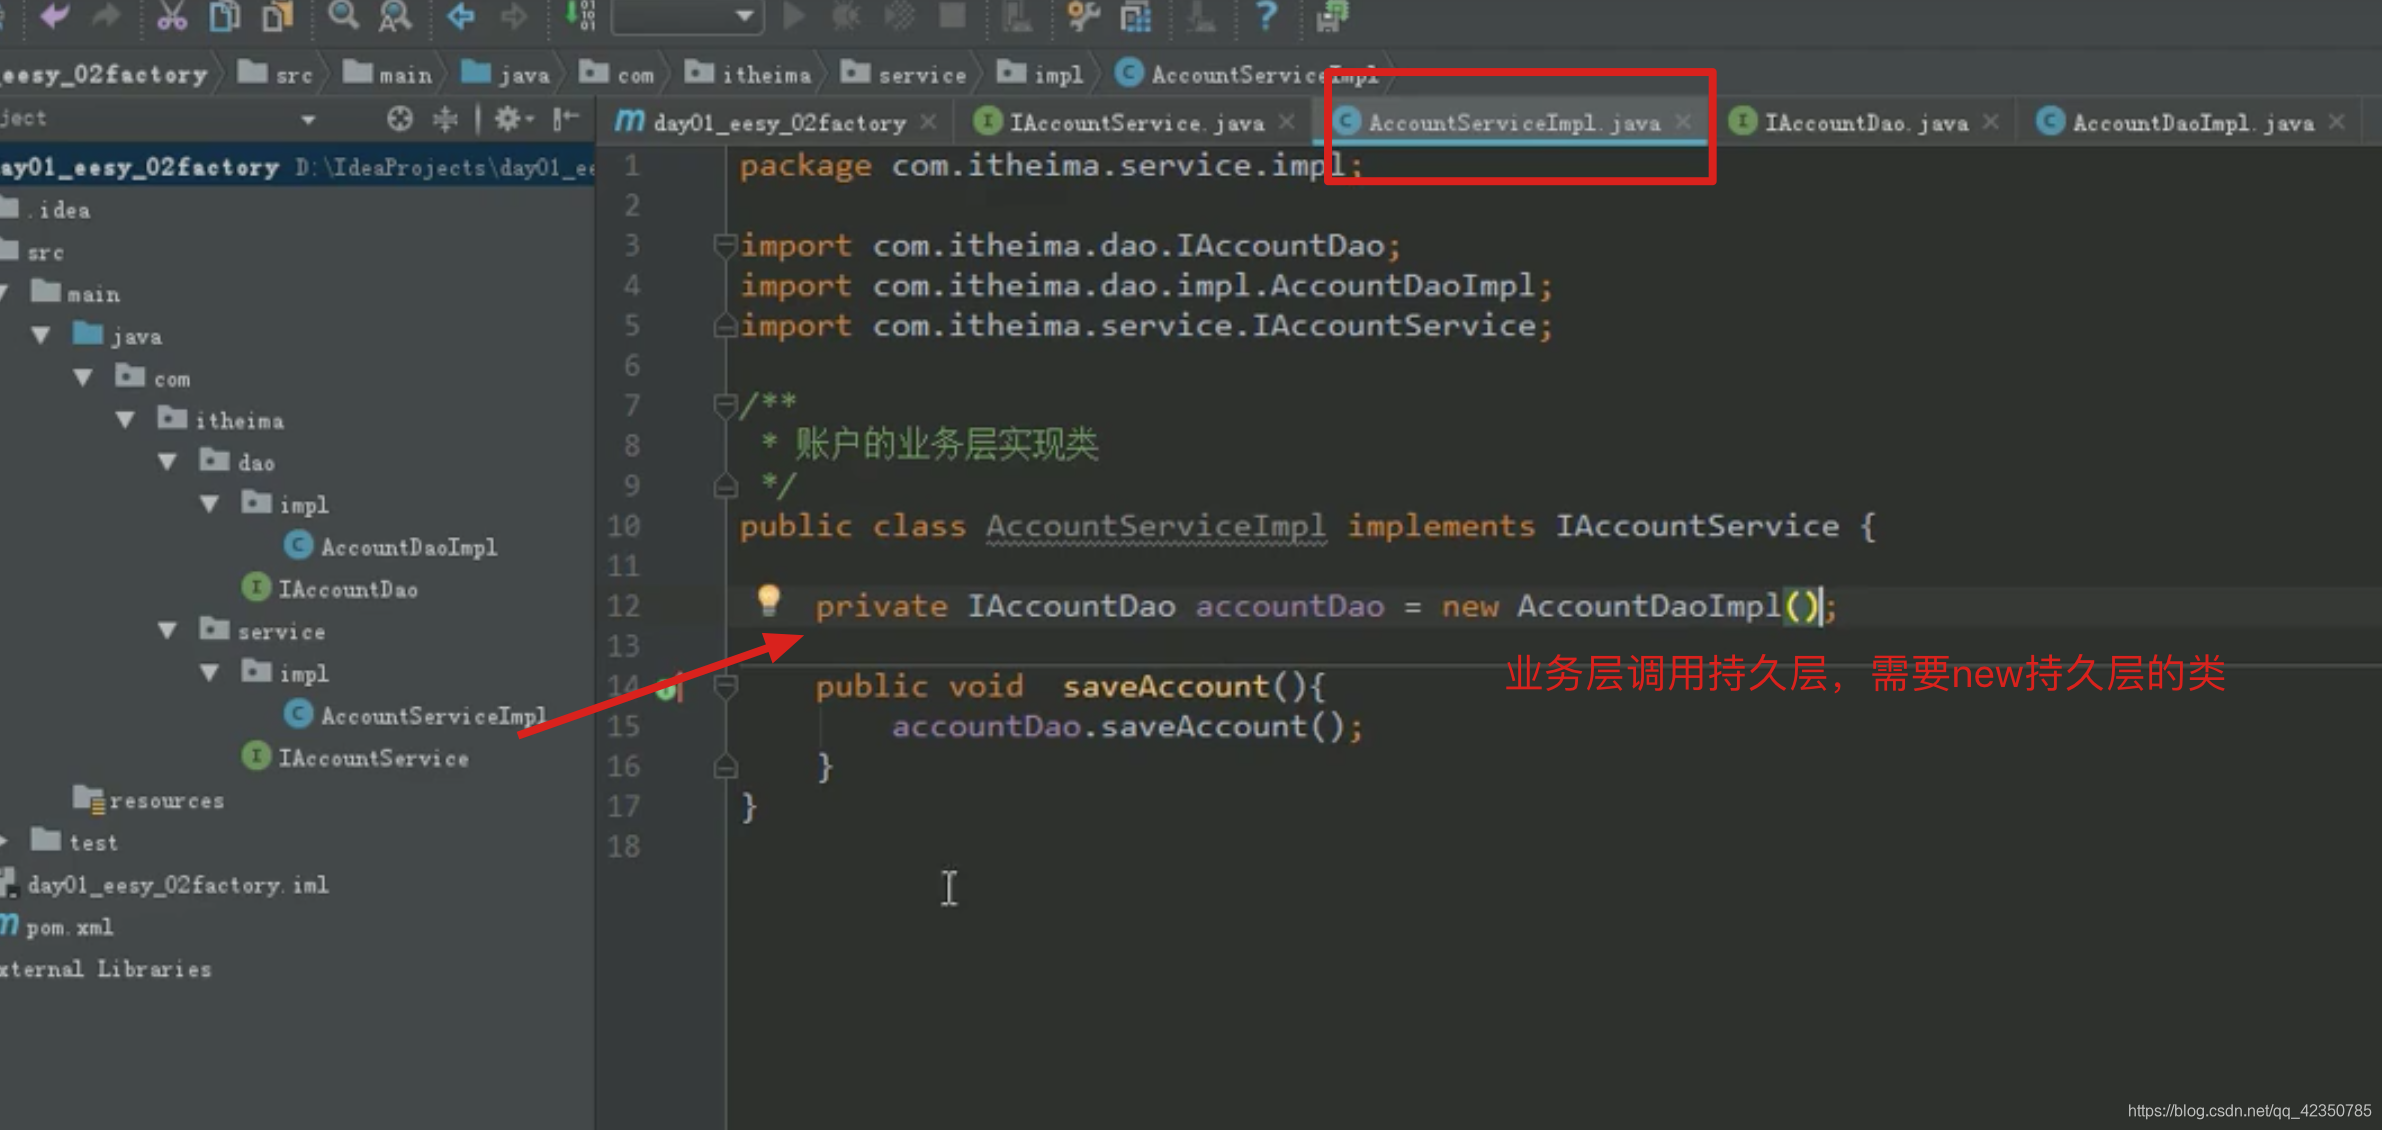Click the lightbulb intention icon on line 12
Image resolution: width=2382 pixels, height=1130 pixels.
768,599
